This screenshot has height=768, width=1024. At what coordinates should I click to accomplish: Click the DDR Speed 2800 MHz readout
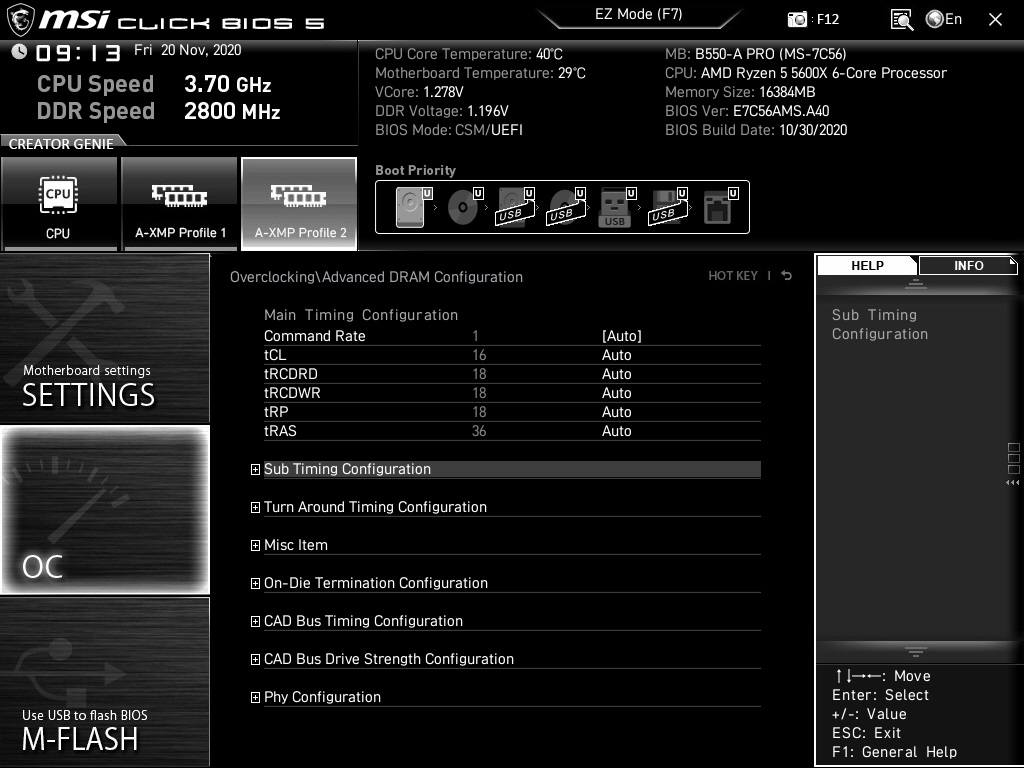coord(159,111)
